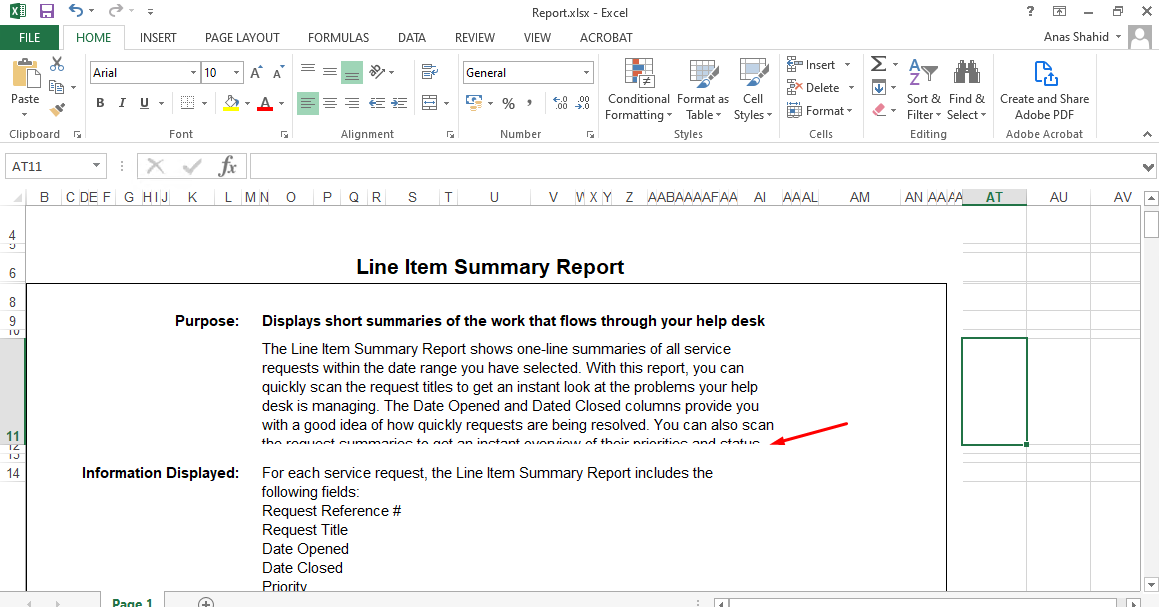Click the green FILE button

tap(30, 38)
